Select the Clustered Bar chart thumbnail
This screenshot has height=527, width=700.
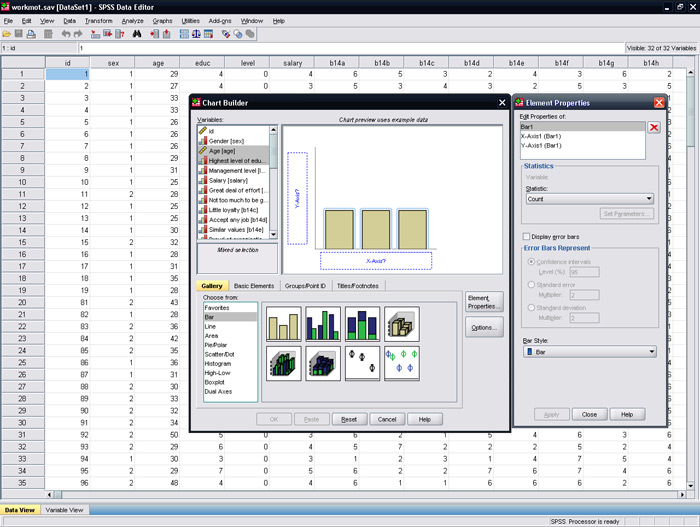coord(323,324)
